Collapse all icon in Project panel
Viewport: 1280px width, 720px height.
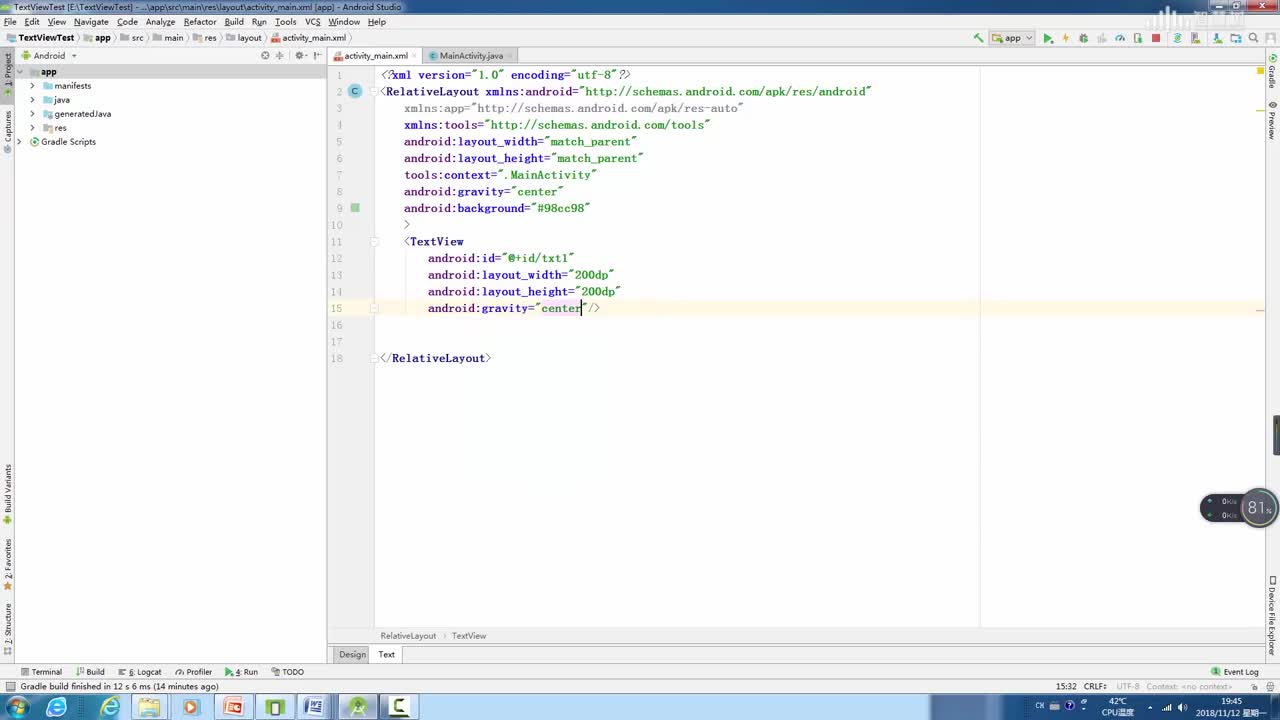pyautogui.click(x=282, y=56)
